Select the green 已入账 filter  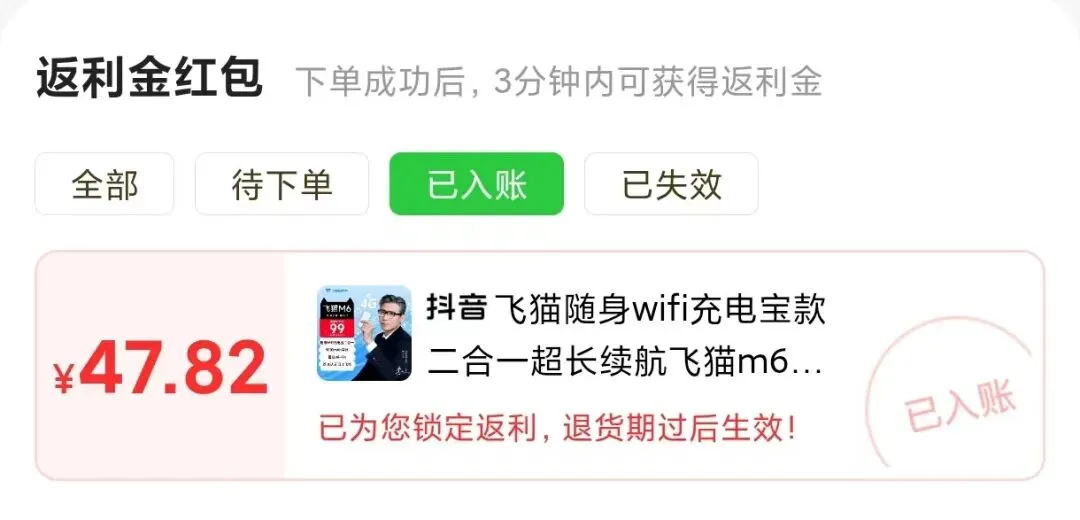pos(477,184)
